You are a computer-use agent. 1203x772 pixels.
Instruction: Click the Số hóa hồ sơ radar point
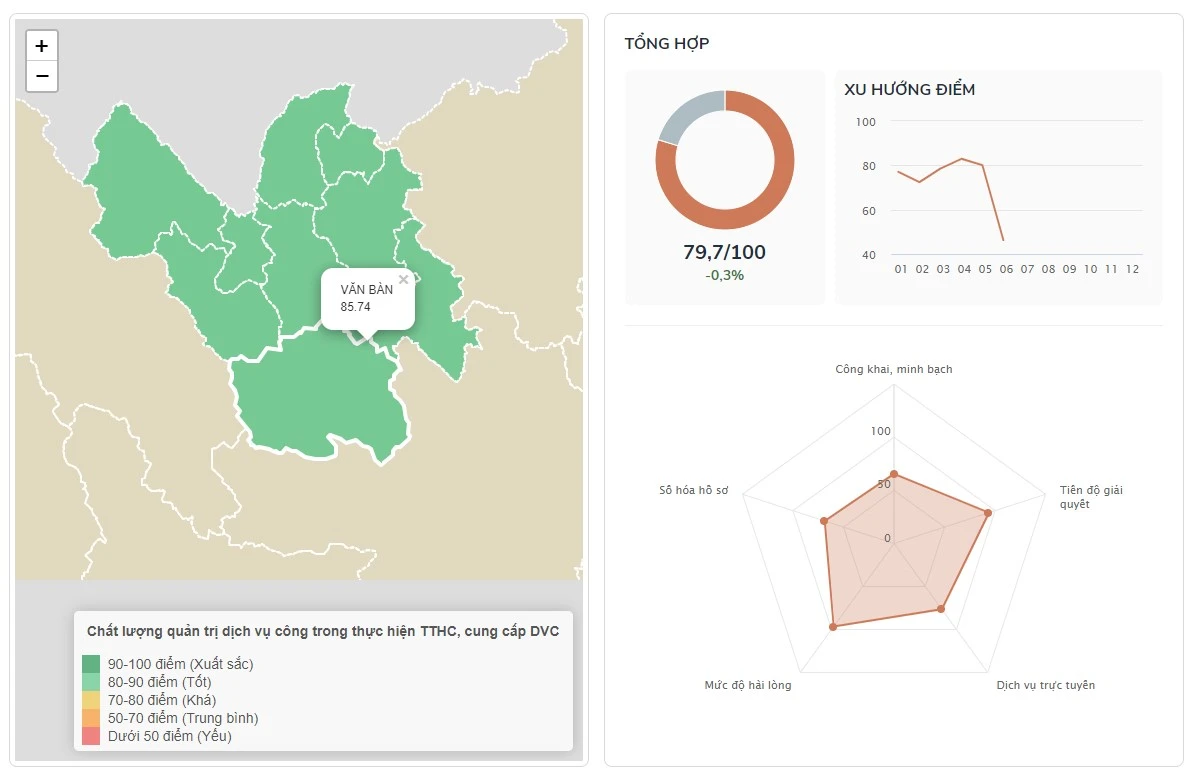824,521
